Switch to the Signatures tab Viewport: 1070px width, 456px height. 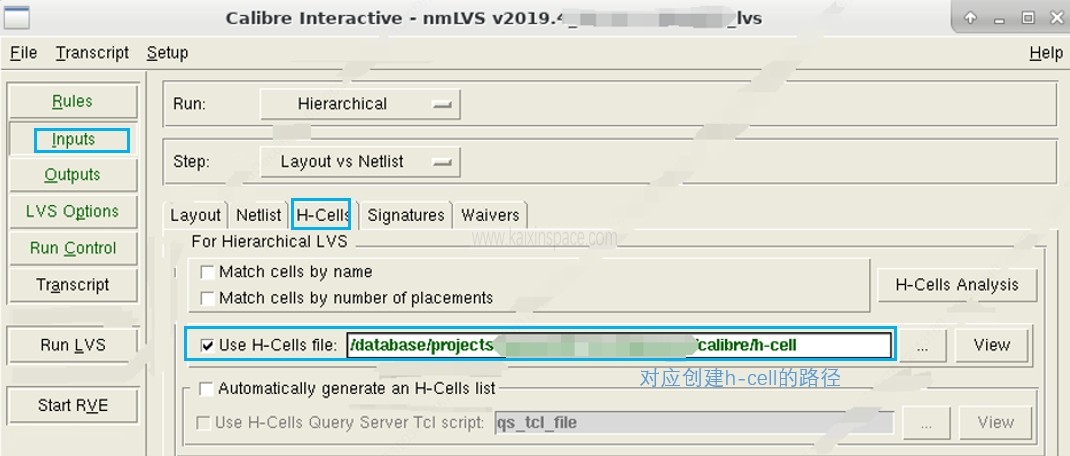(x=405, y=215)
